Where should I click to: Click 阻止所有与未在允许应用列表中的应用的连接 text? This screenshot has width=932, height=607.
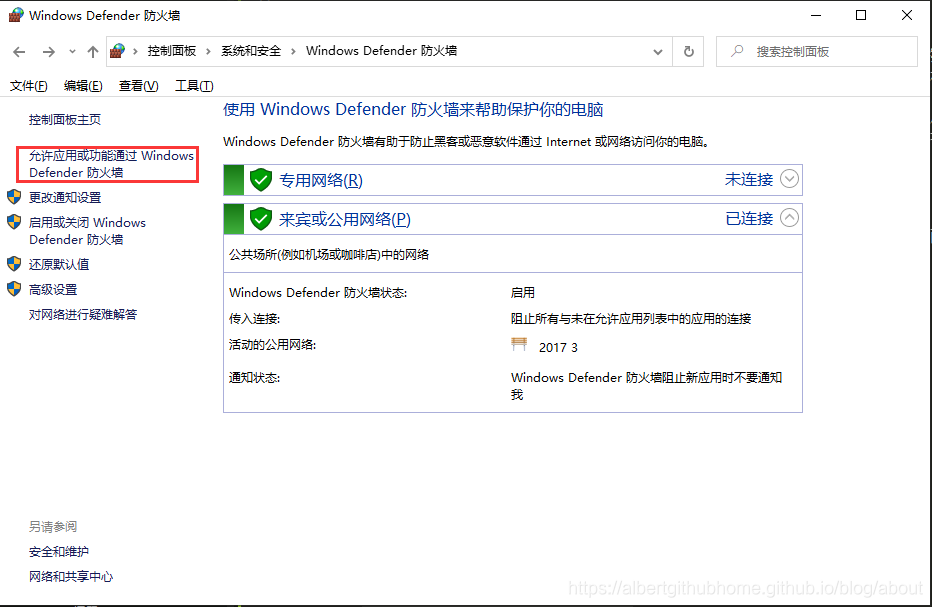click(x=631, y=319)
